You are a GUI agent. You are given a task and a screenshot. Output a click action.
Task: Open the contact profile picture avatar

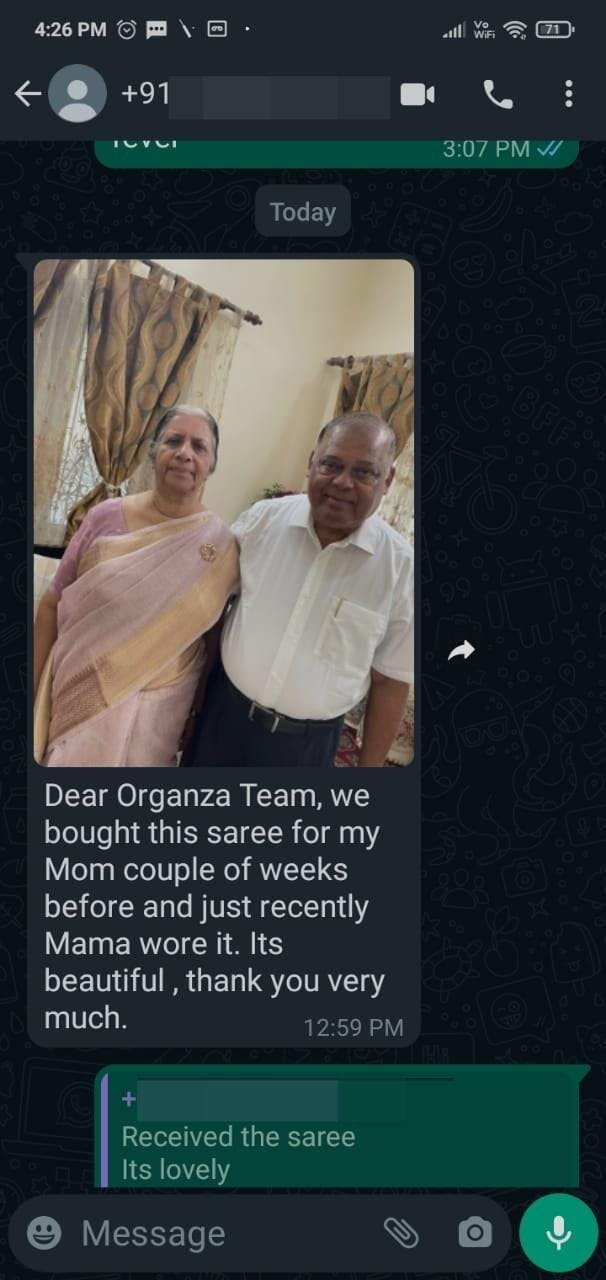[77, 94]
